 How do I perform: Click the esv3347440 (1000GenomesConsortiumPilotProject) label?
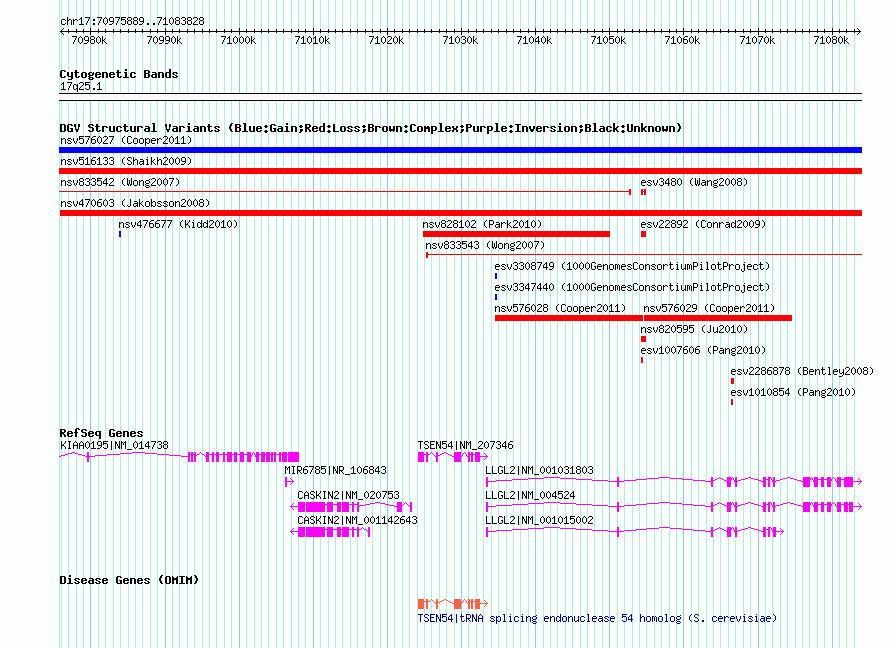[x=632, y=287]
